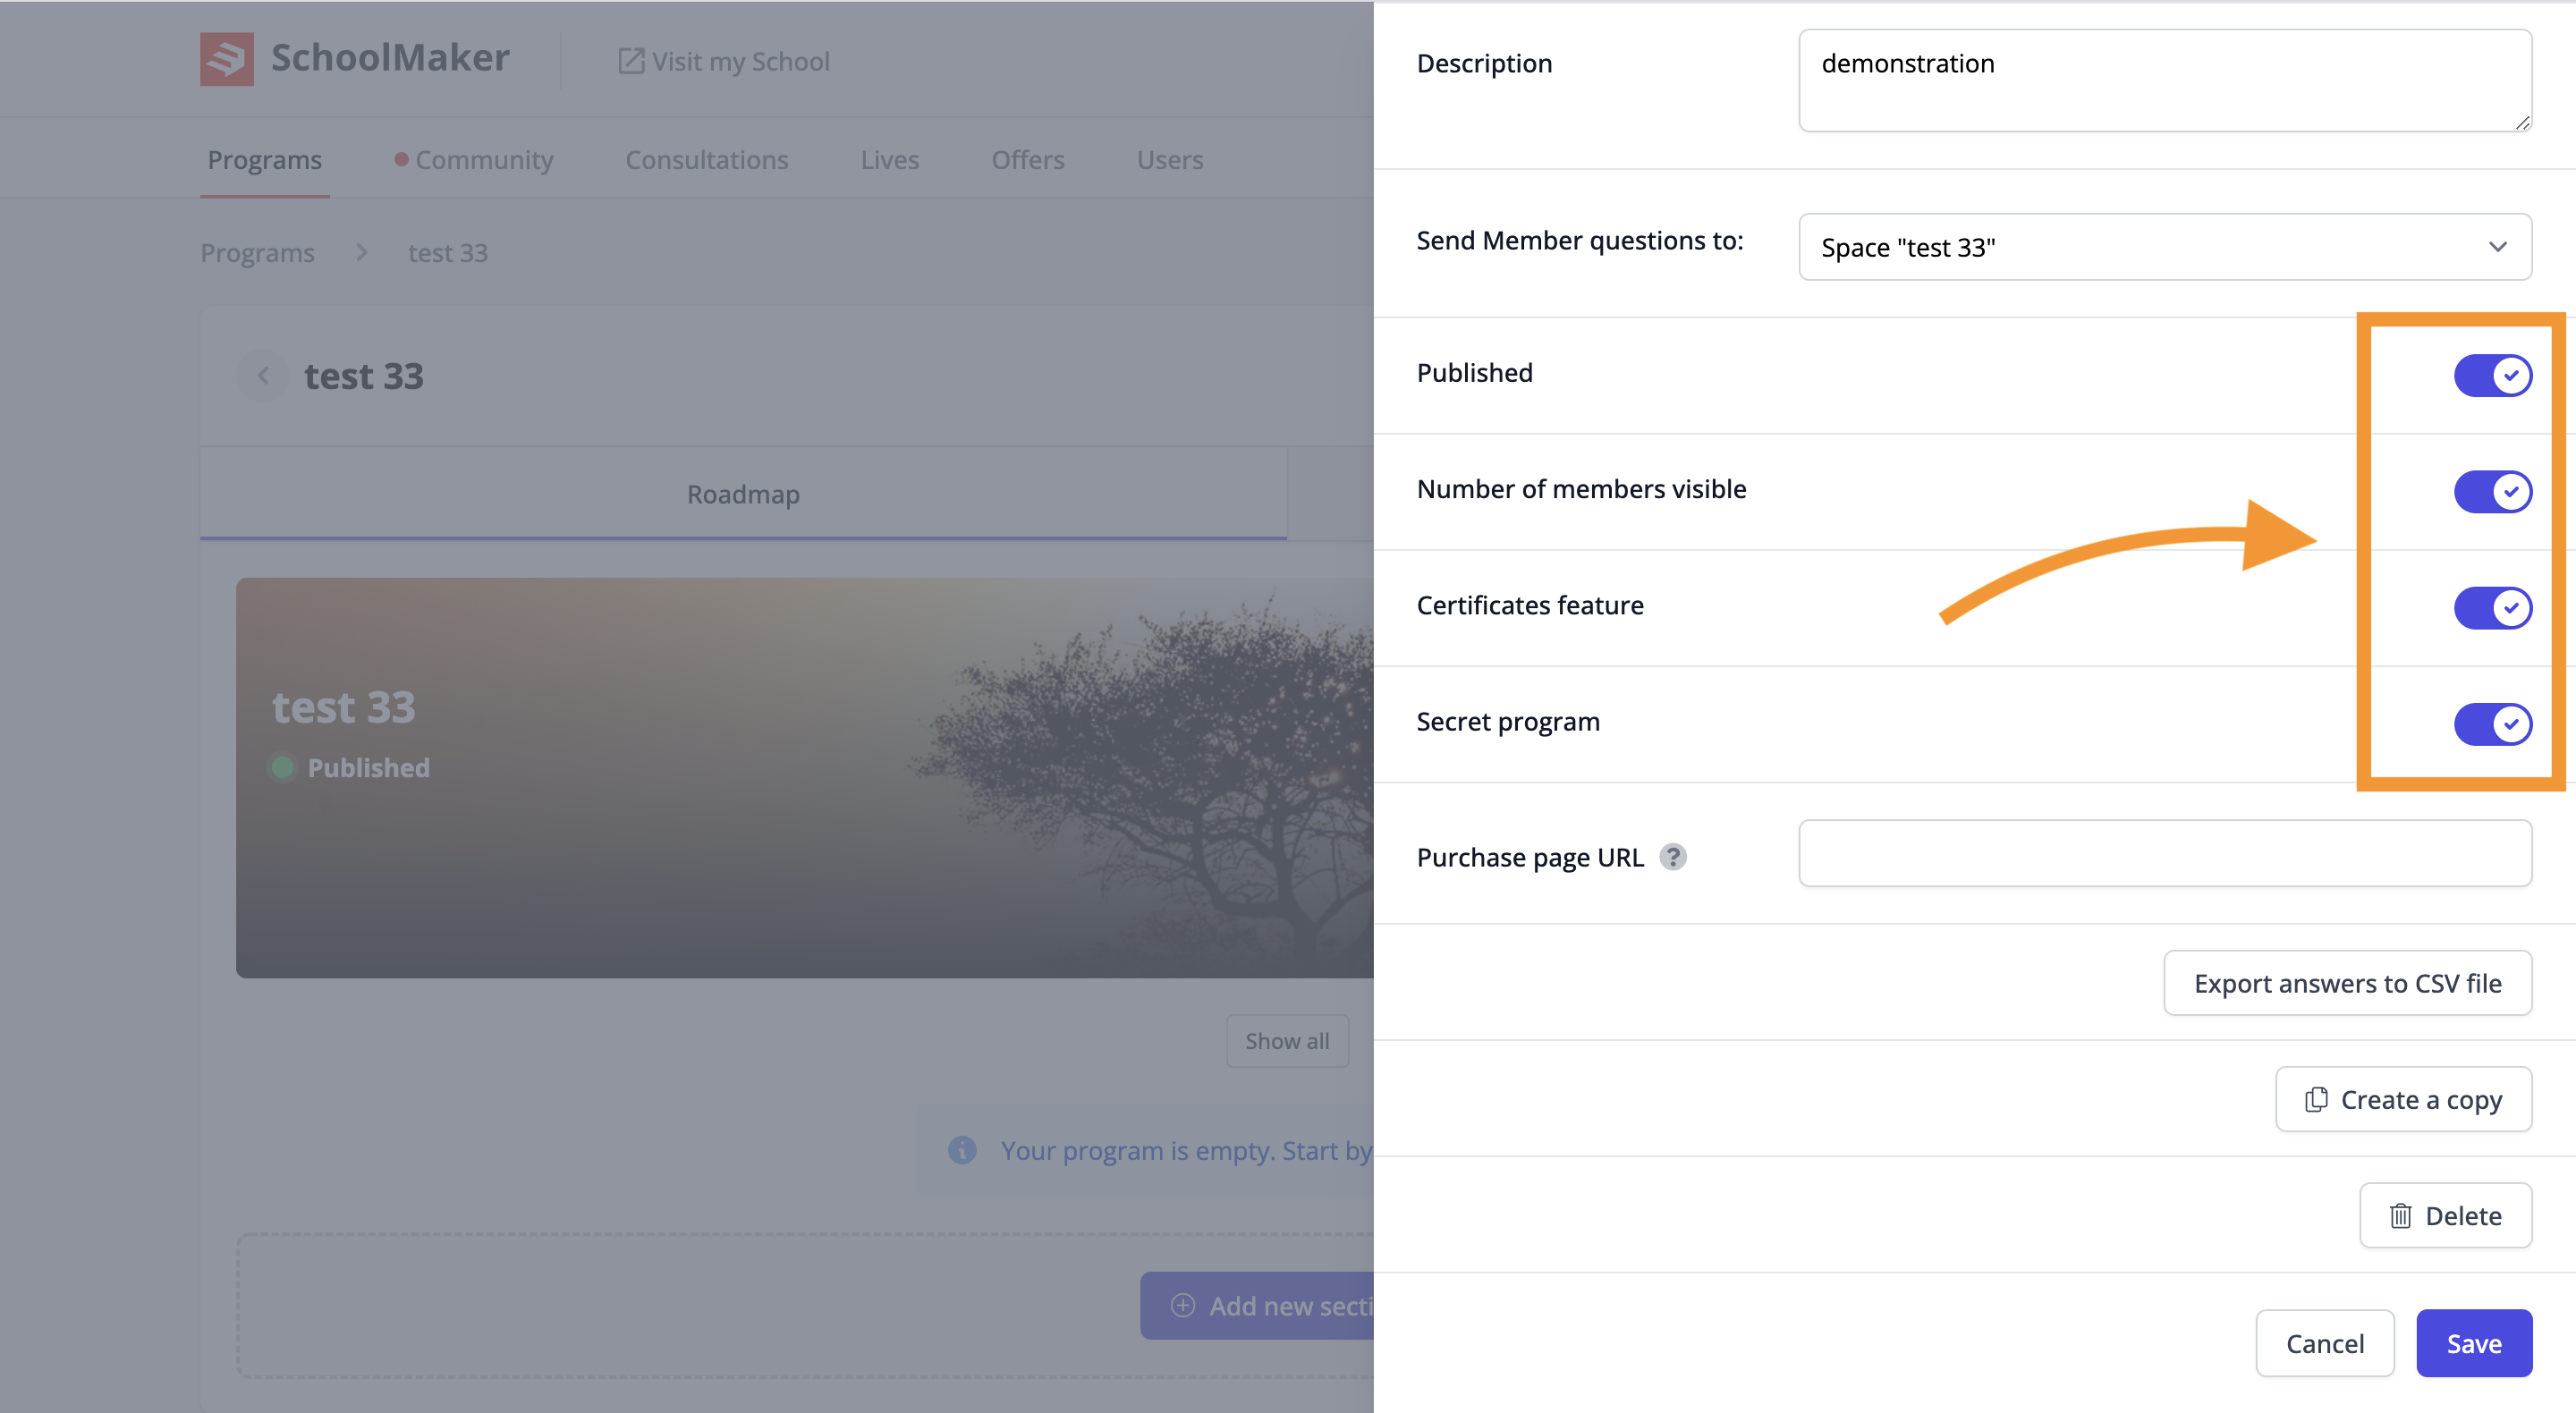
Task: Toggle Number of members visible switch
Action: pyautogui.click(x=2492, y=492)
